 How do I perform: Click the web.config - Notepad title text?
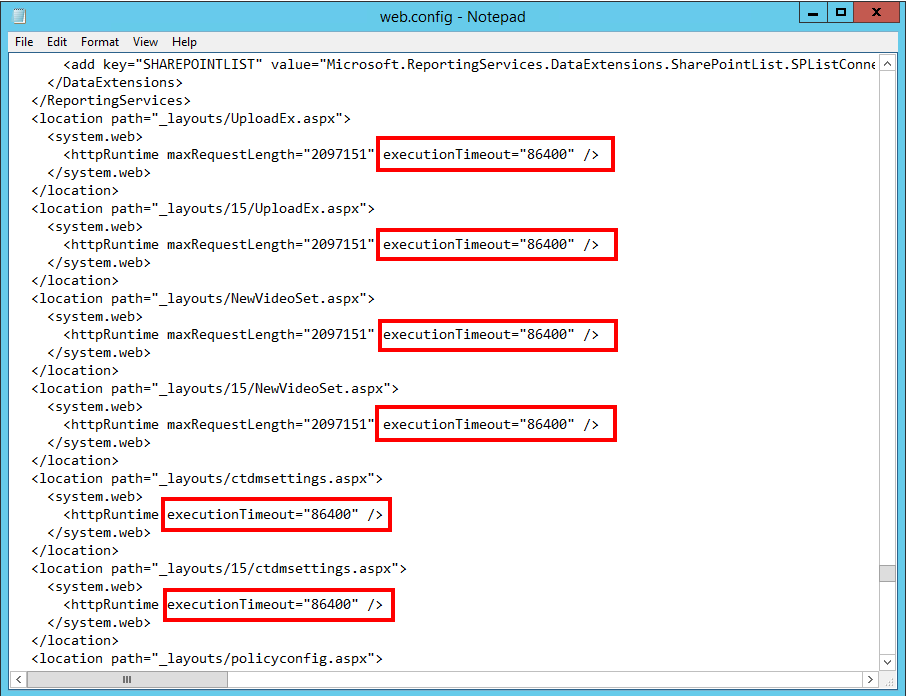(x=452, y=17)
